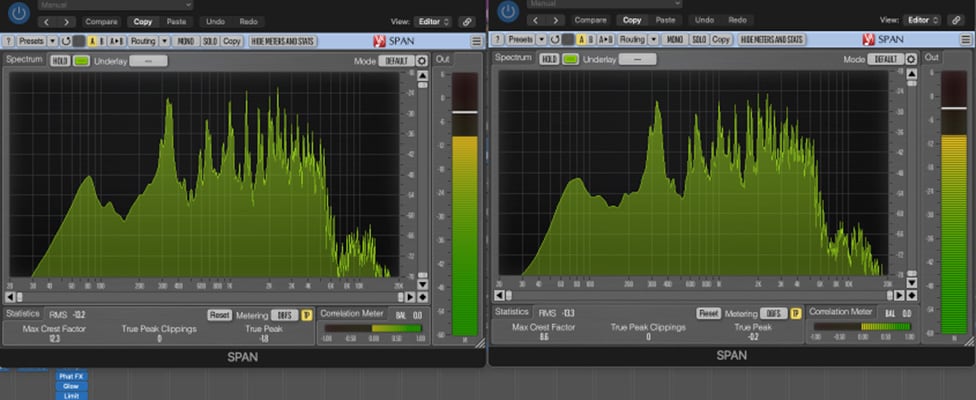976x400 pixels.
Task: Select state A in left SPAN
Action: [92, 41]
